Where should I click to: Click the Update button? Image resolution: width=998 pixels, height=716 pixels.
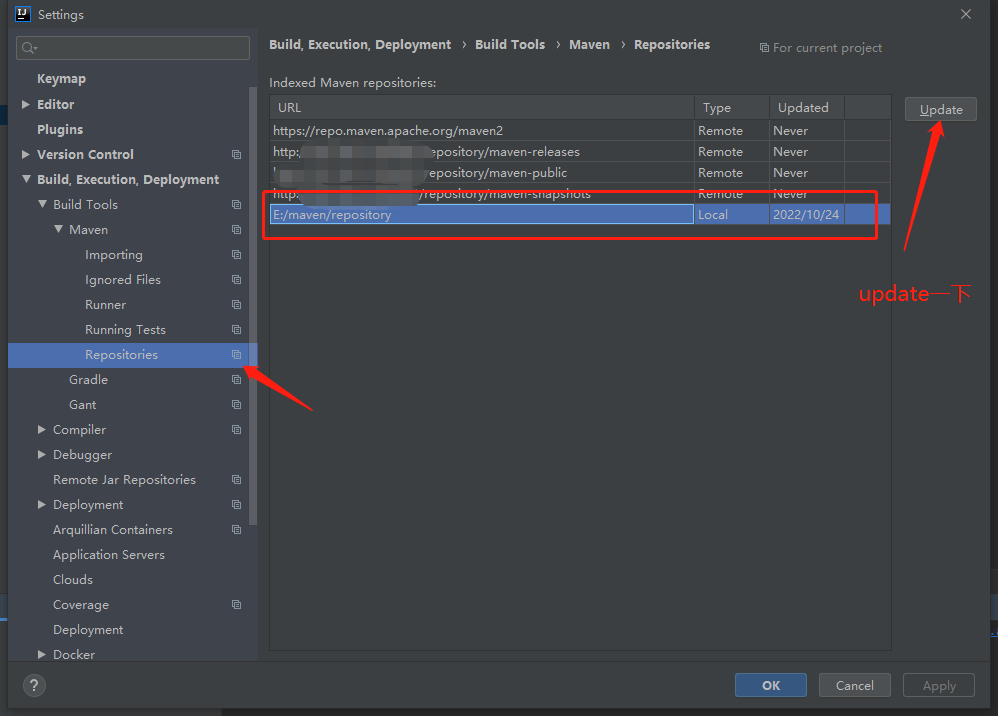(941, 109)
